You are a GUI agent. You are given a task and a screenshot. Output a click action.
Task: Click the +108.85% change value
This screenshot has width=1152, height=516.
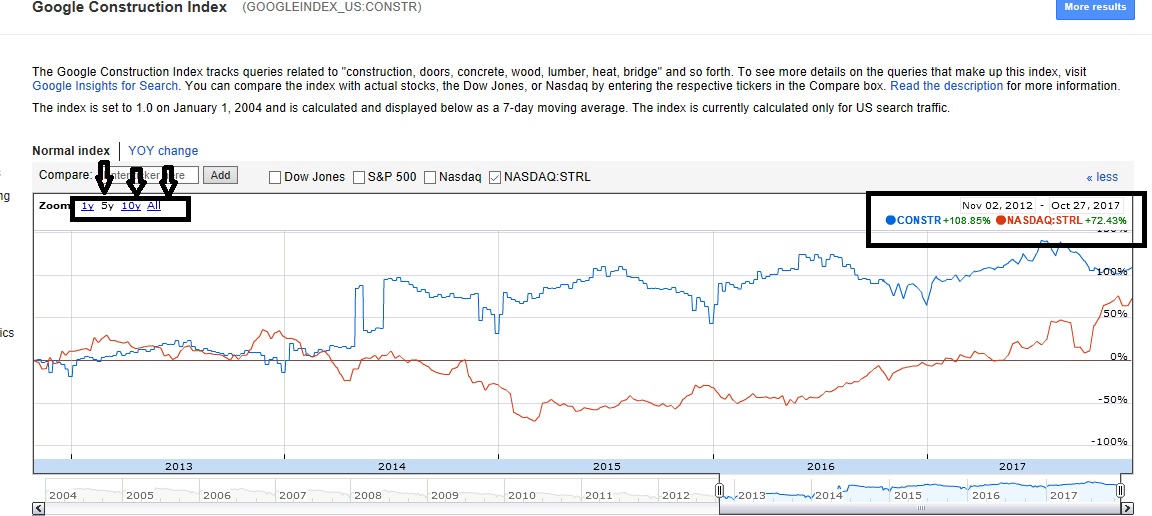point(967,220)
